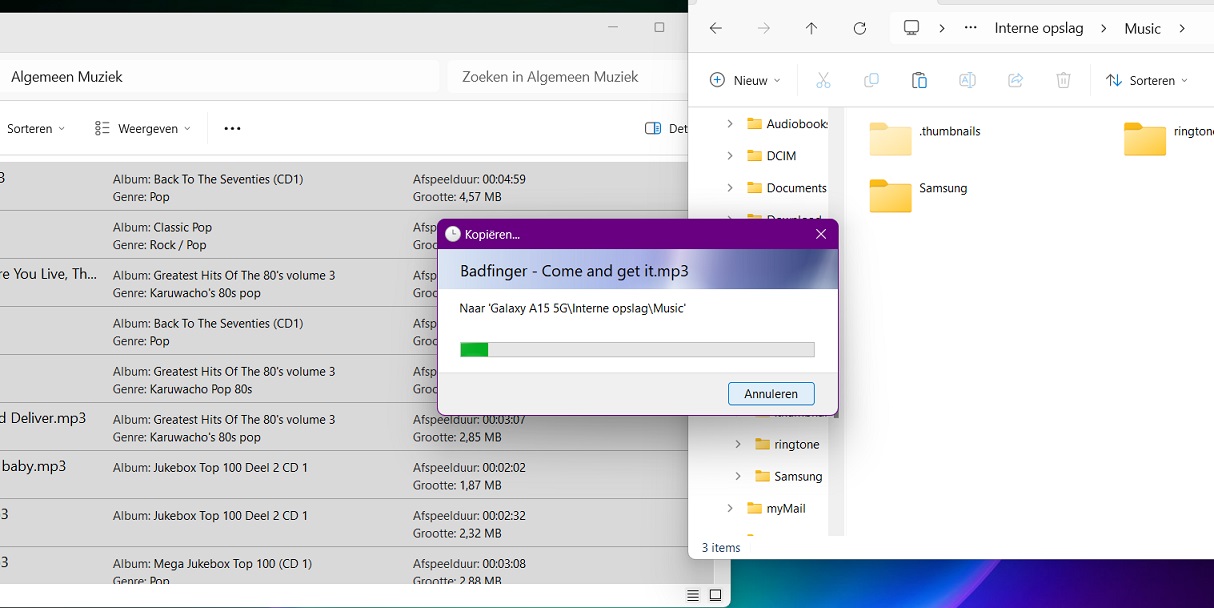Image resolution: width=1214 pixels, height=608 pixels.
Task: Go up one folder level
Action: pyautogui.click(x=811, y=28)
